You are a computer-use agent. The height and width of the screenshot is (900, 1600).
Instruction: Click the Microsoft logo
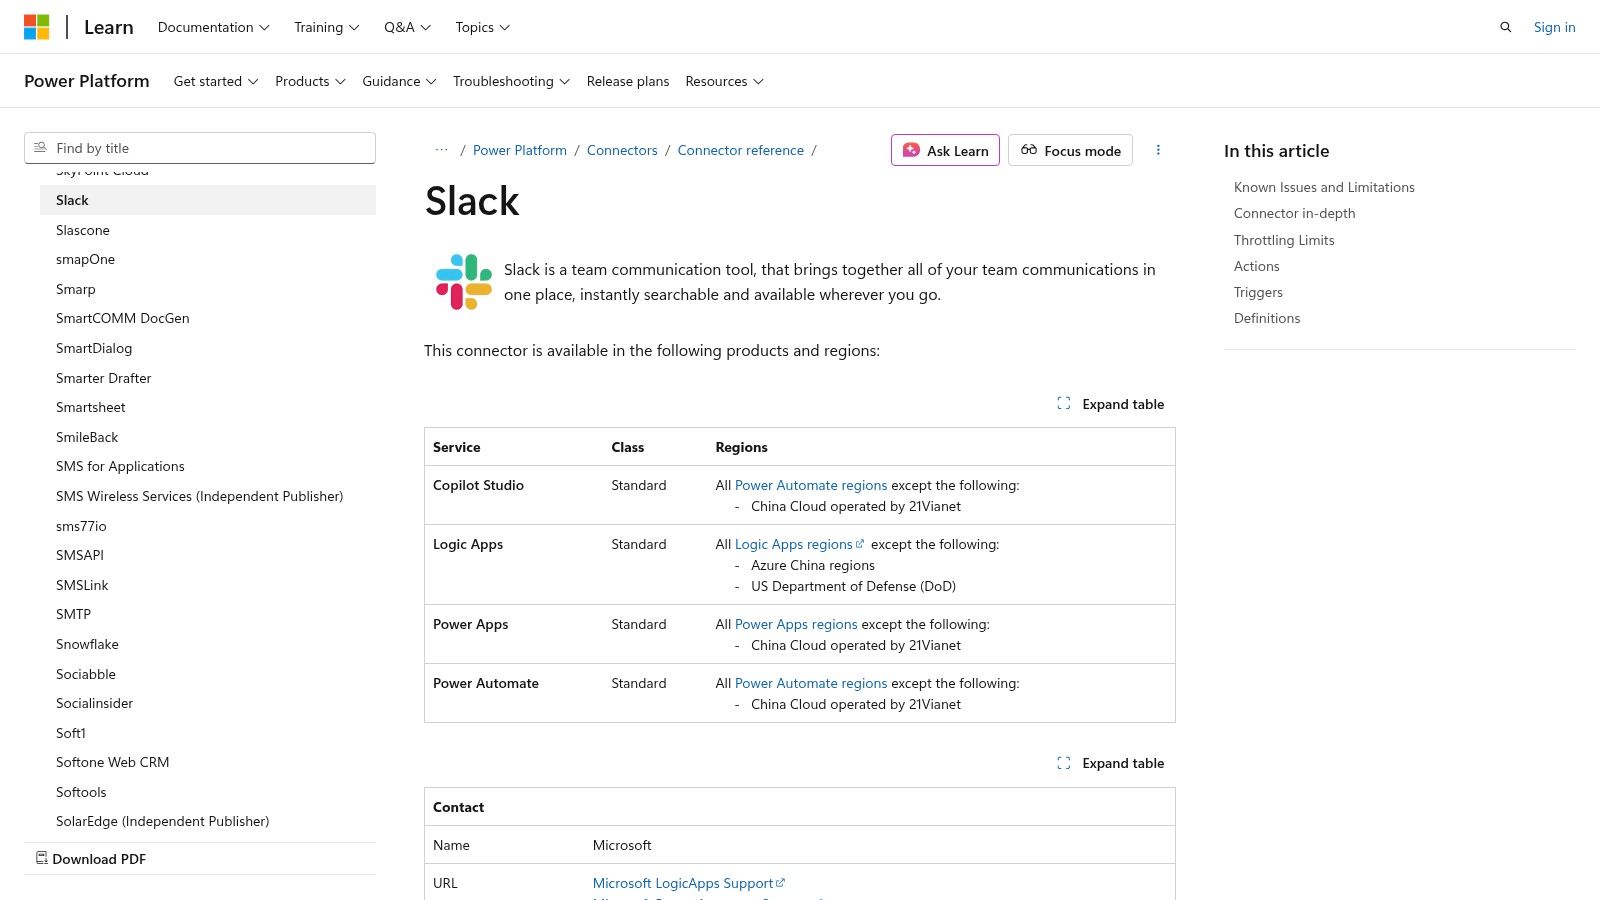pos(37,27)
